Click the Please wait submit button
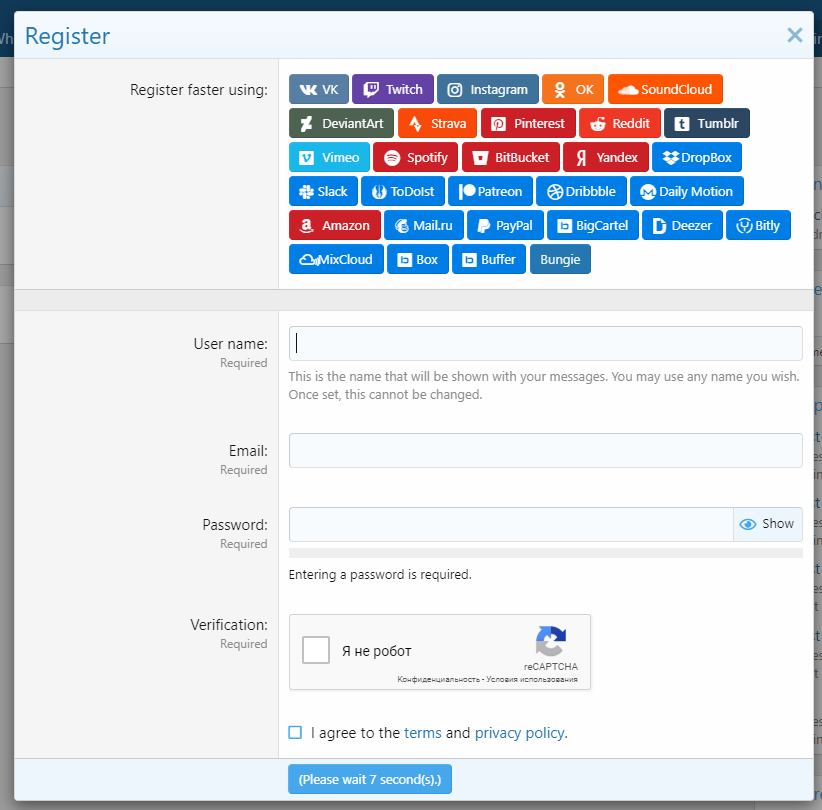 point(370,779)
